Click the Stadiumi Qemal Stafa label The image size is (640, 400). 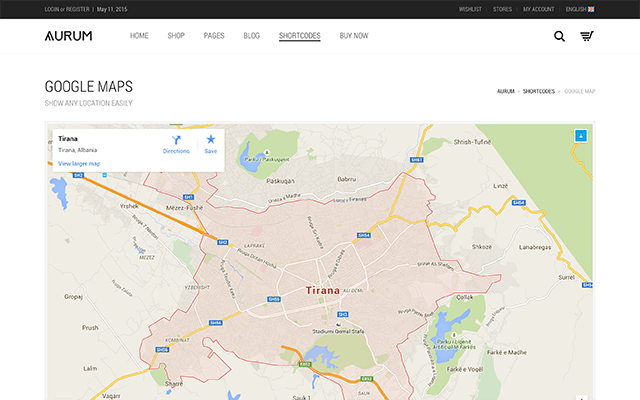pos(338,331)
